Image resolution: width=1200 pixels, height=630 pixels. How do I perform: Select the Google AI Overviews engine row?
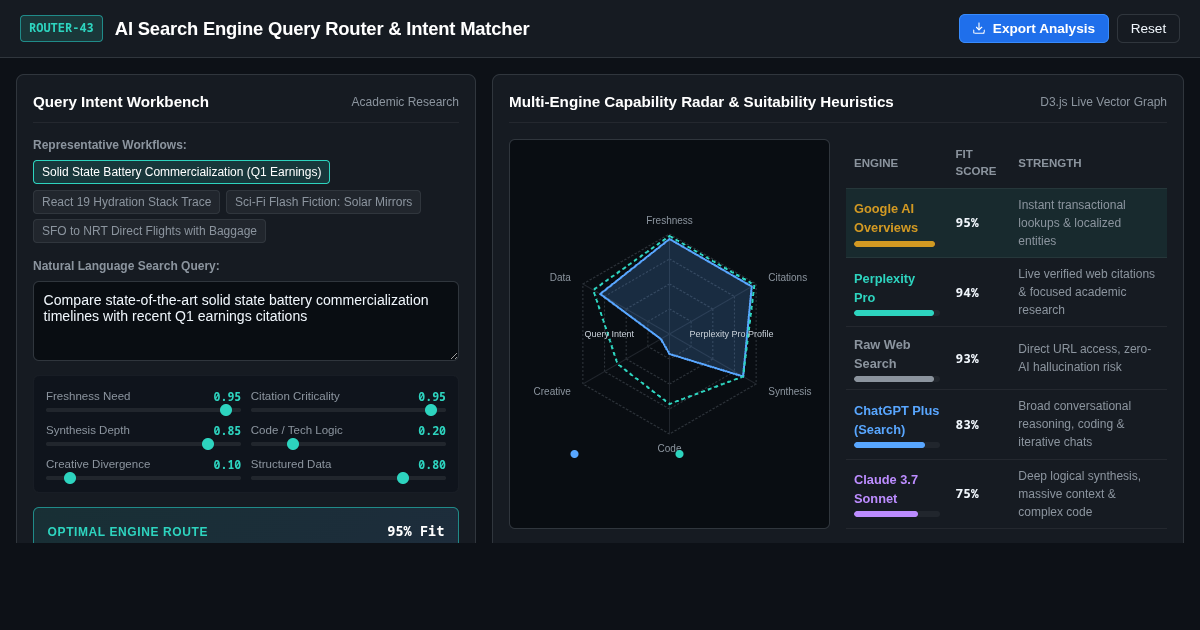click(x=1006, y=223)
